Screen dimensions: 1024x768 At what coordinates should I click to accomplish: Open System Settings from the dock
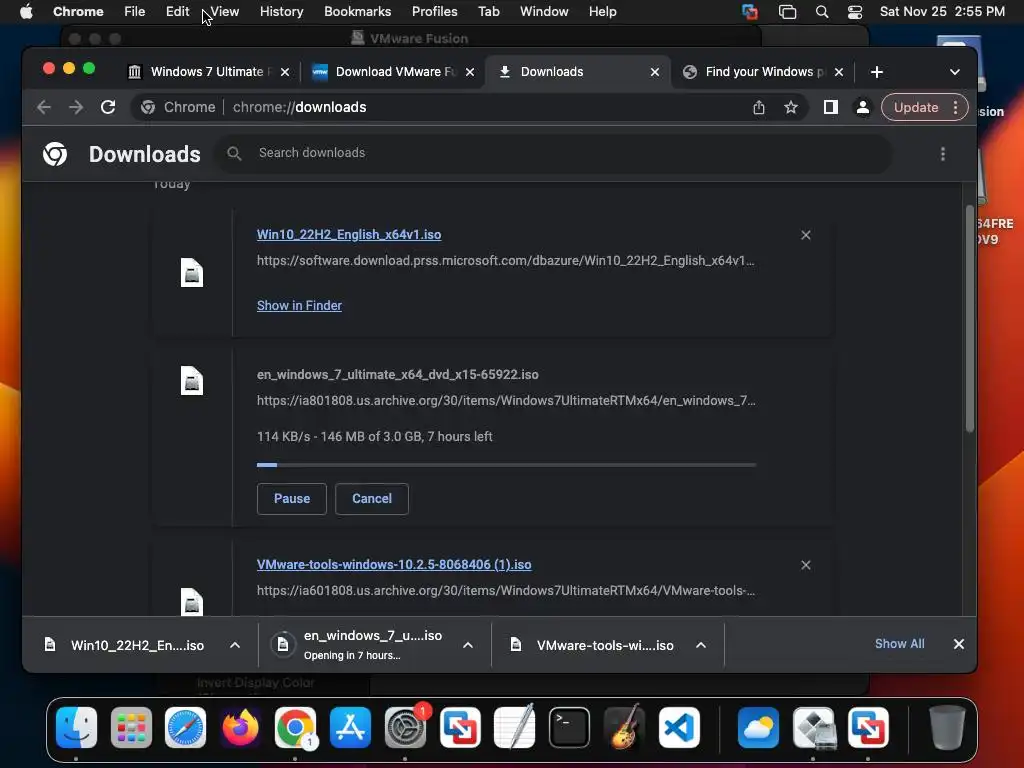[x=405, y=727]
